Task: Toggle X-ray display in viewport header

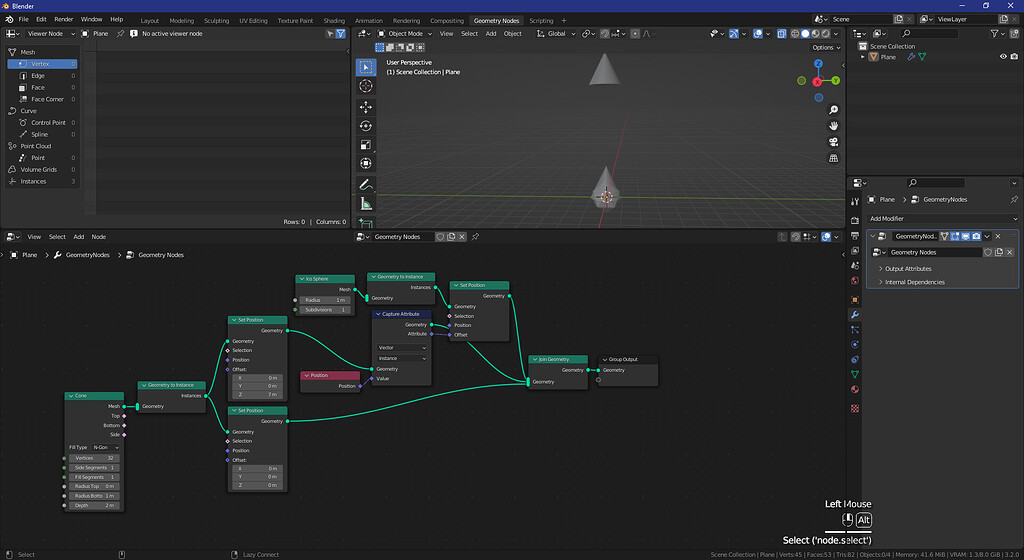Action: [x=782, y=33]
